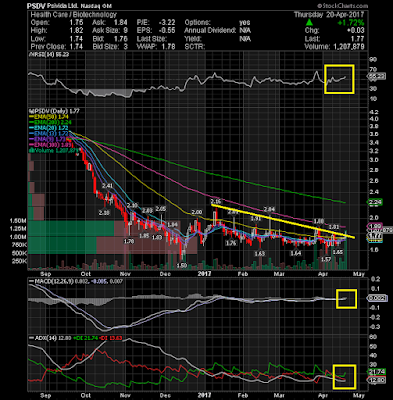
Task: Click the Last price 1.77 in header
Action: click(358, 39)
